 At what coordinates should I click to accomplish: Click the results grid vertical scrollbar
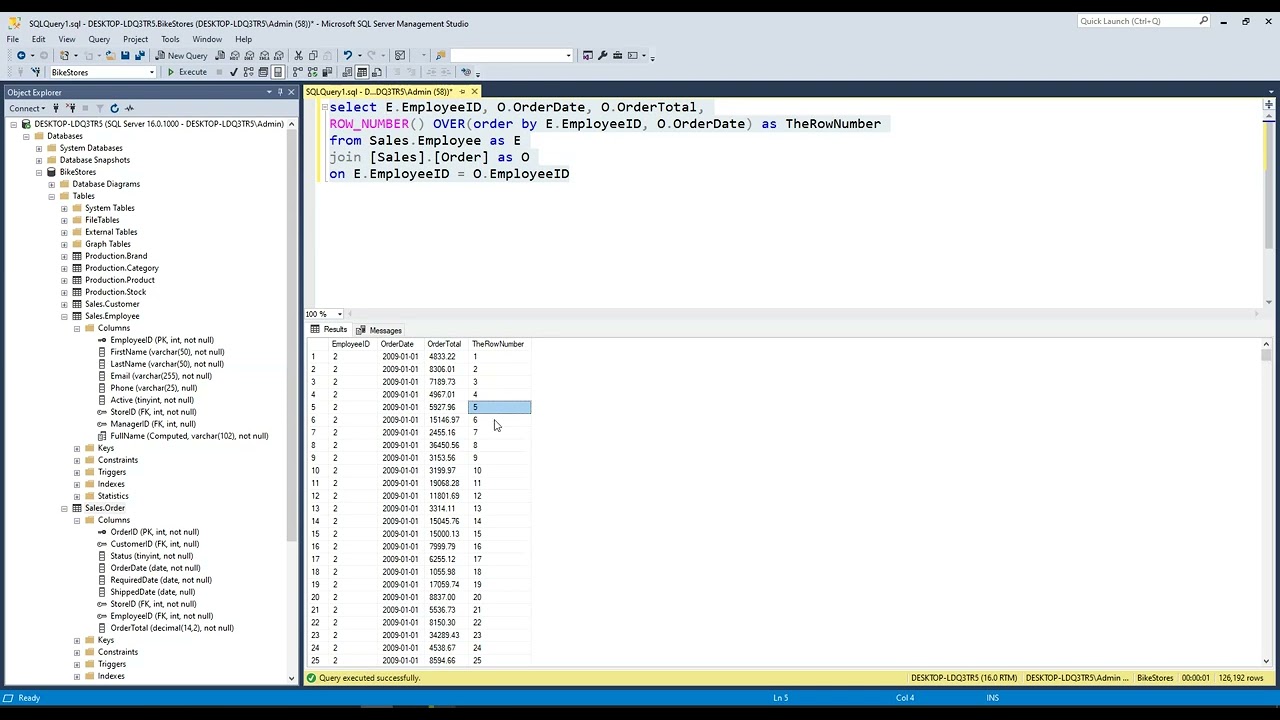(x=1267, y=504)
